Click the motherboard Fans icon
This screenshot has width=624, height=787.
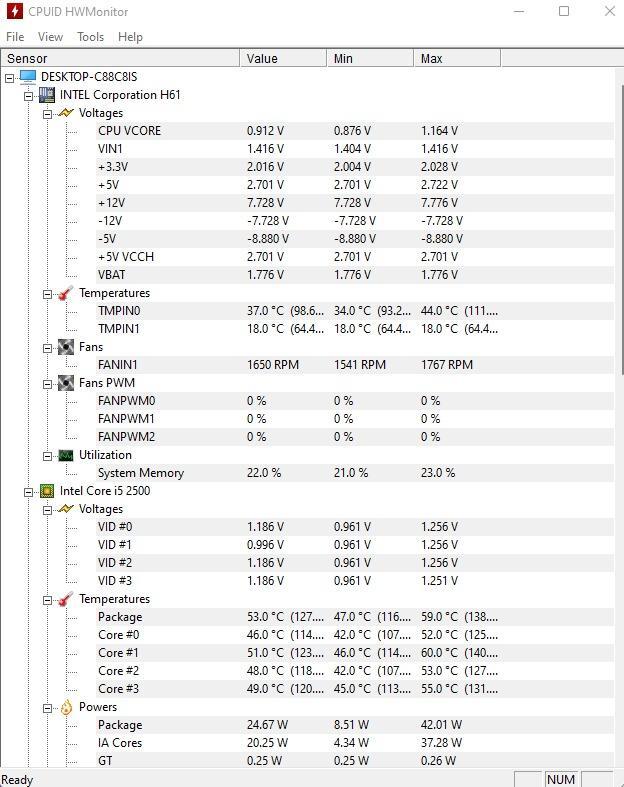(66, 347)
